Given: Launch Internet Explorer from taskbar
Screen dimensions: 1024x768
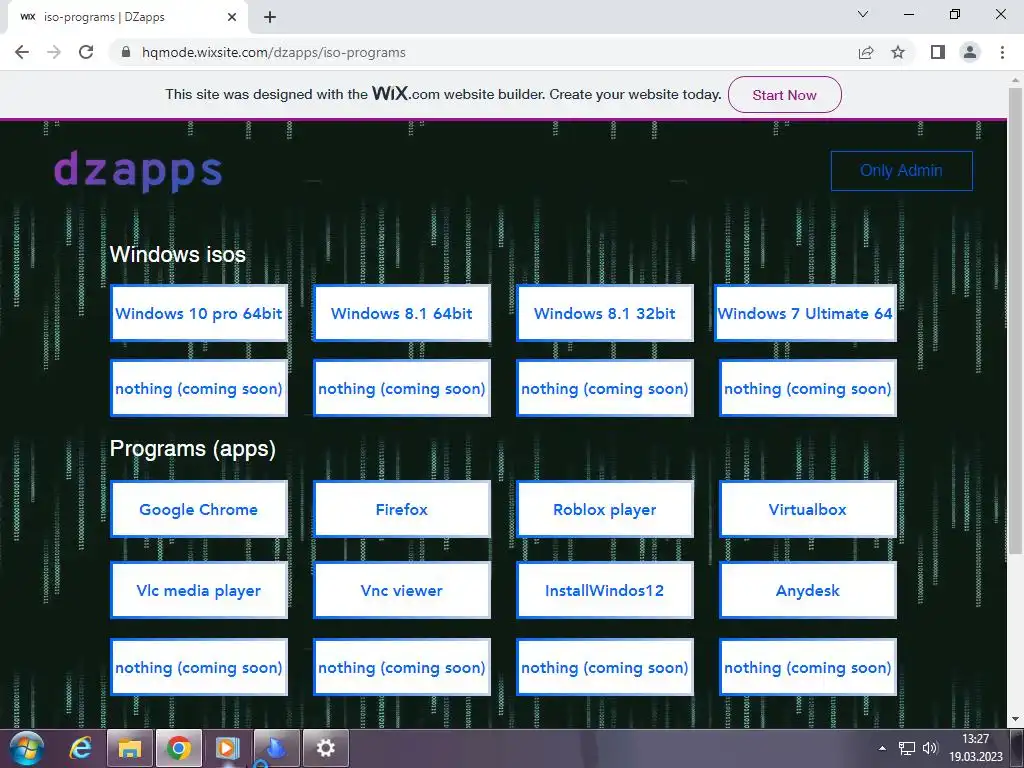Looking at the screenshot, I should (80, 748).
